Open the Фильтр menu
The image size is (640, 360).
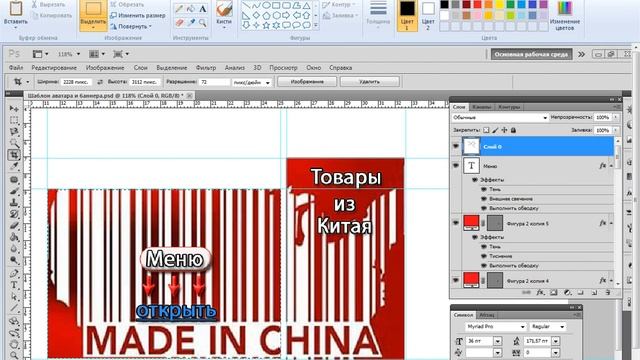(x=206, y=68)
